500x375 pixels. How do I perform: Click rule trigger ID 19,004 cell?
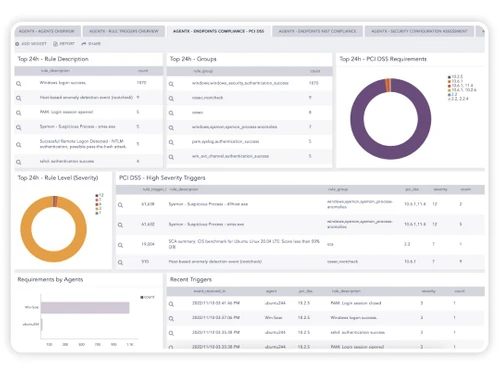[148, 244]
